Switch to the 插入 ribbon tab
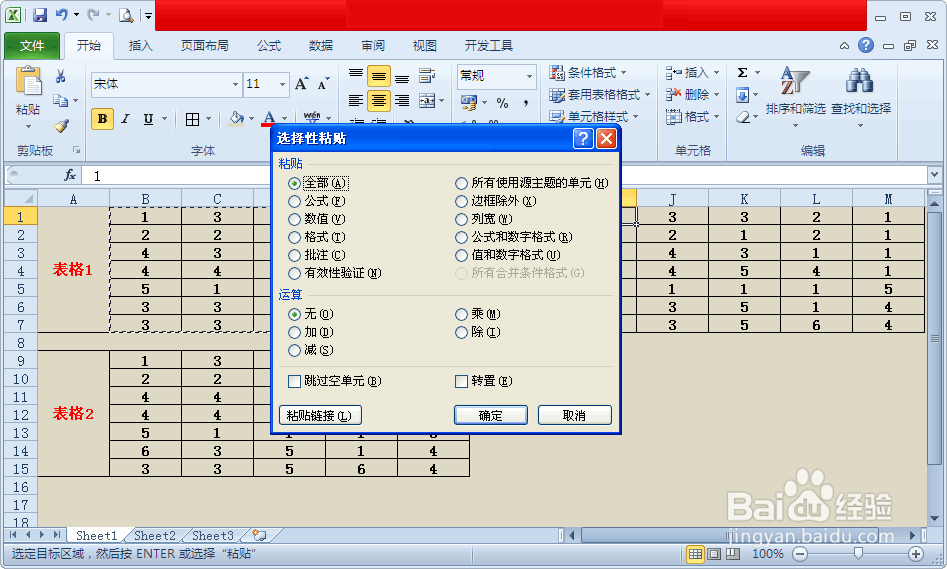This screenshot has height=569, width=947. (141, 45)
